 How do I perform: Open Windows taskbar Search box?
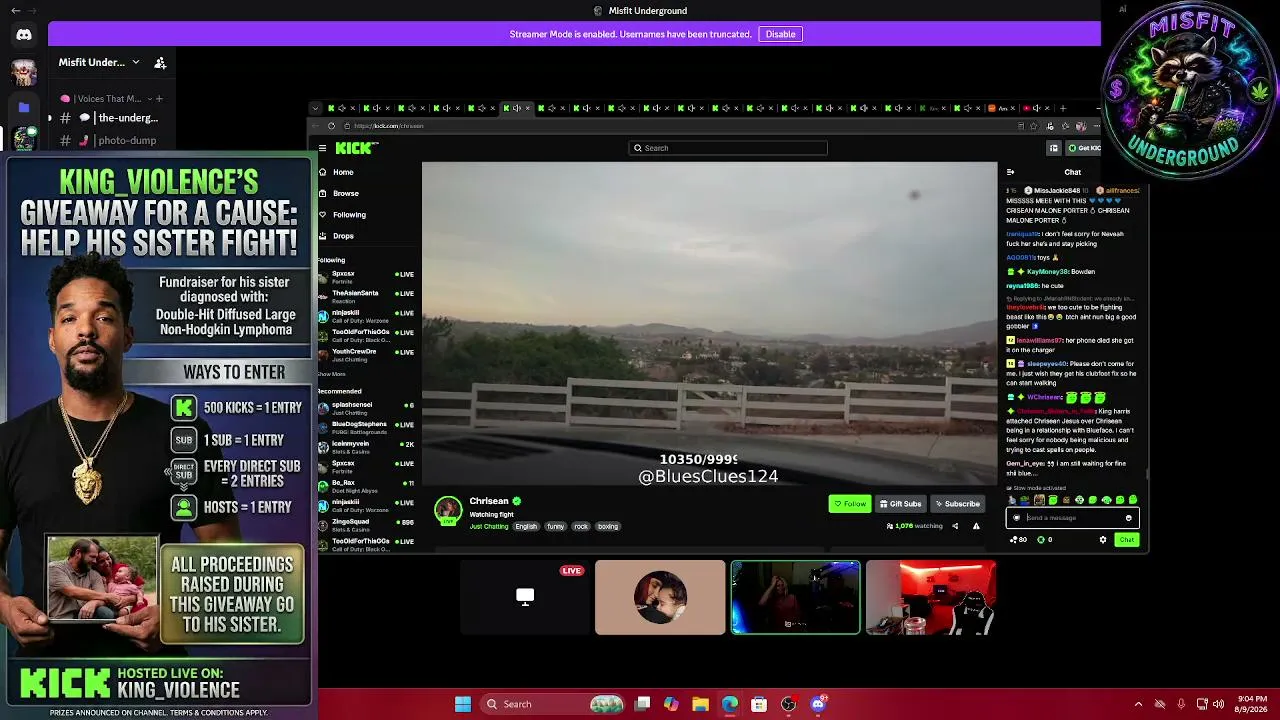click(x=552, y=704)
